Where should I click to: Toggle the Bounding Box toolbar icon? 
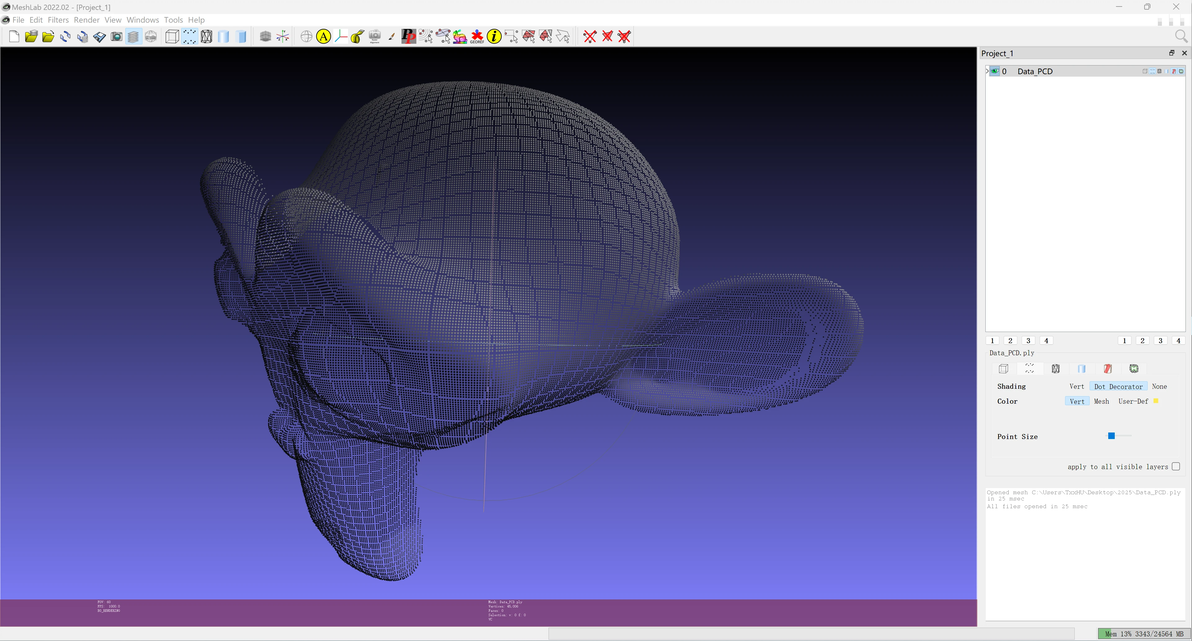172,37
